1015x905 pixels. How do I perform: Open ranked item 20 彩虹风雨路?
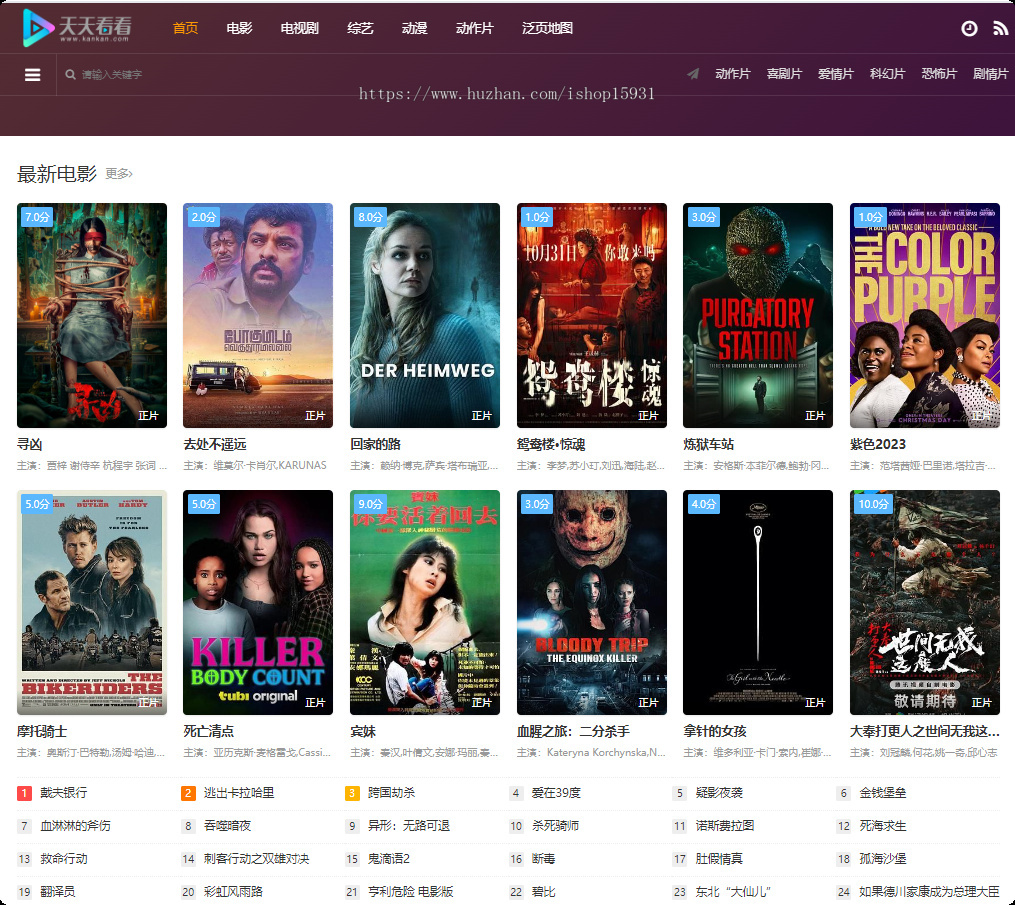(x=233, y=892)
